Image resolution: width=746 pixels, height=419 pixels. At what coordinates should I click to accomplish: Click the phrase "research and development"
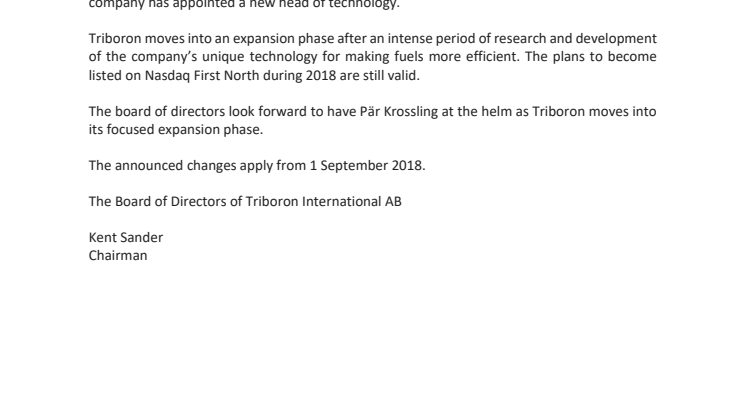pos(575,39)
